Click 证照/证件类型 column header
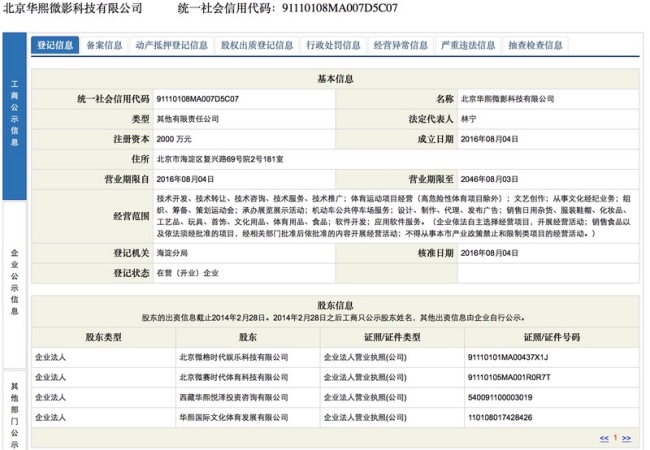This screenshot has height=450, width=650. point(392,337)
